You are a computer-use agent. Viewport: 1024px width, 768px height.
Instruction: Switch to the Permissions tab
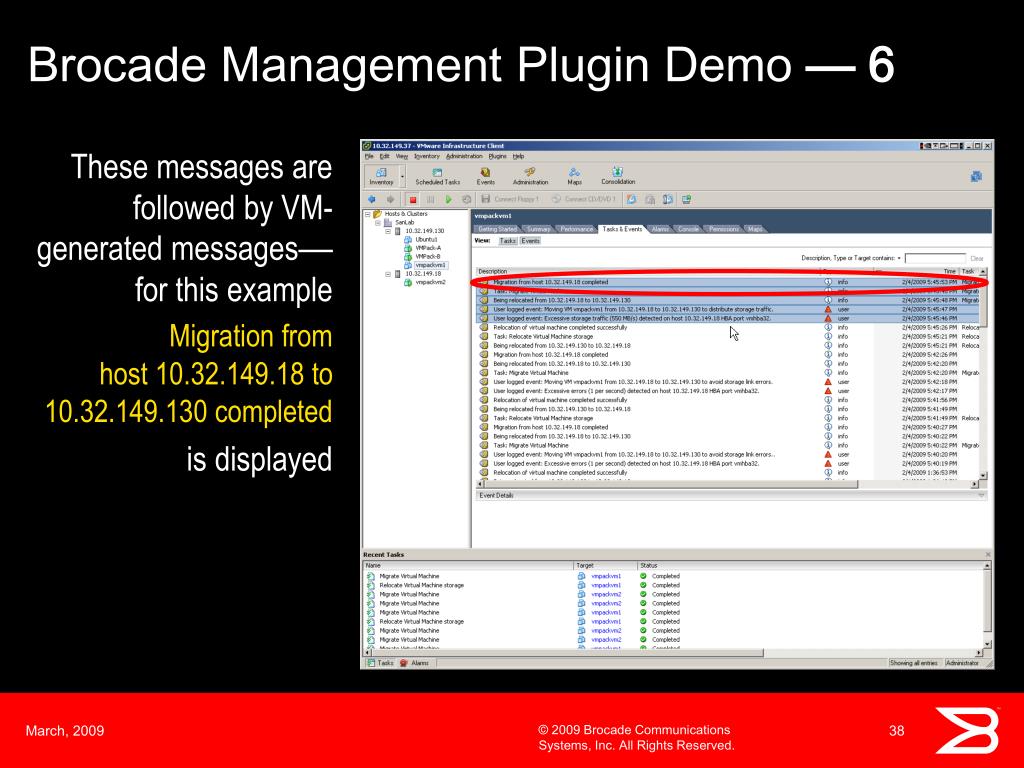pos(724,229)
